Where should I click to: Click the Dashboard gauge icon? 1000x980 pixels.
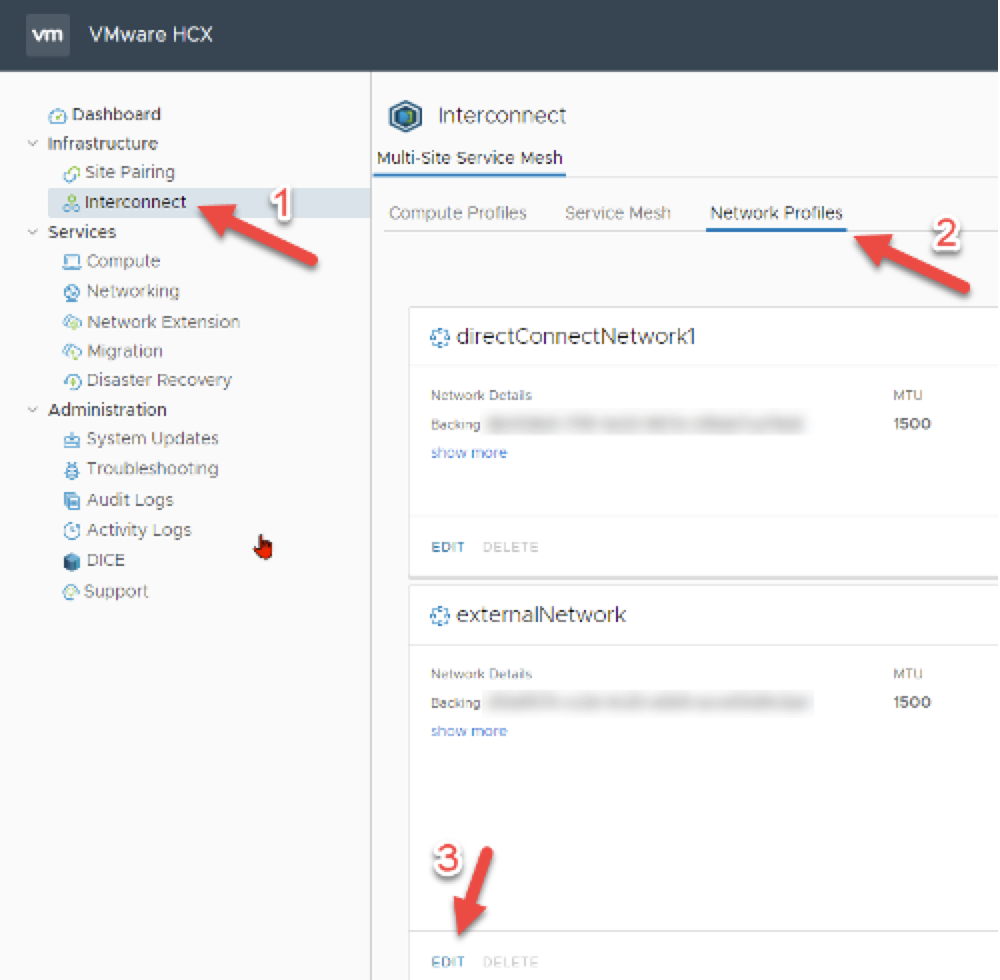click(x=57, y=115)
